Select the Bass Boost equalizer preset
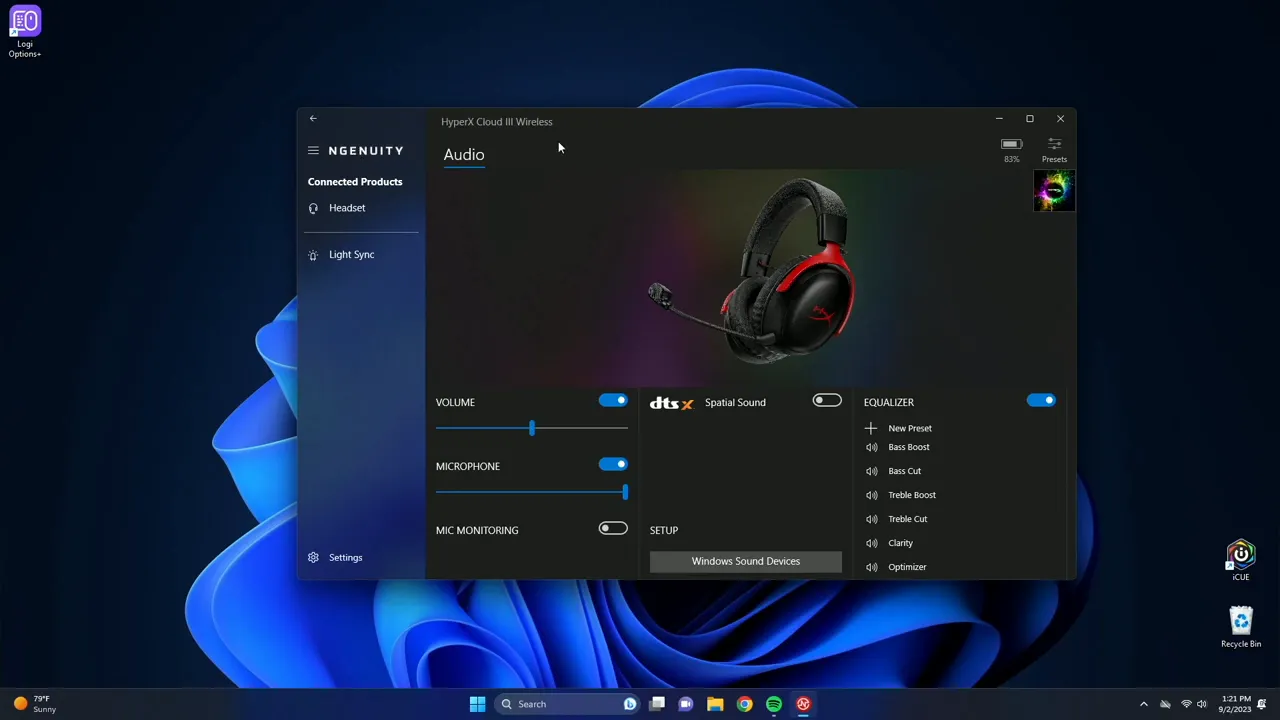 point(908,447)
